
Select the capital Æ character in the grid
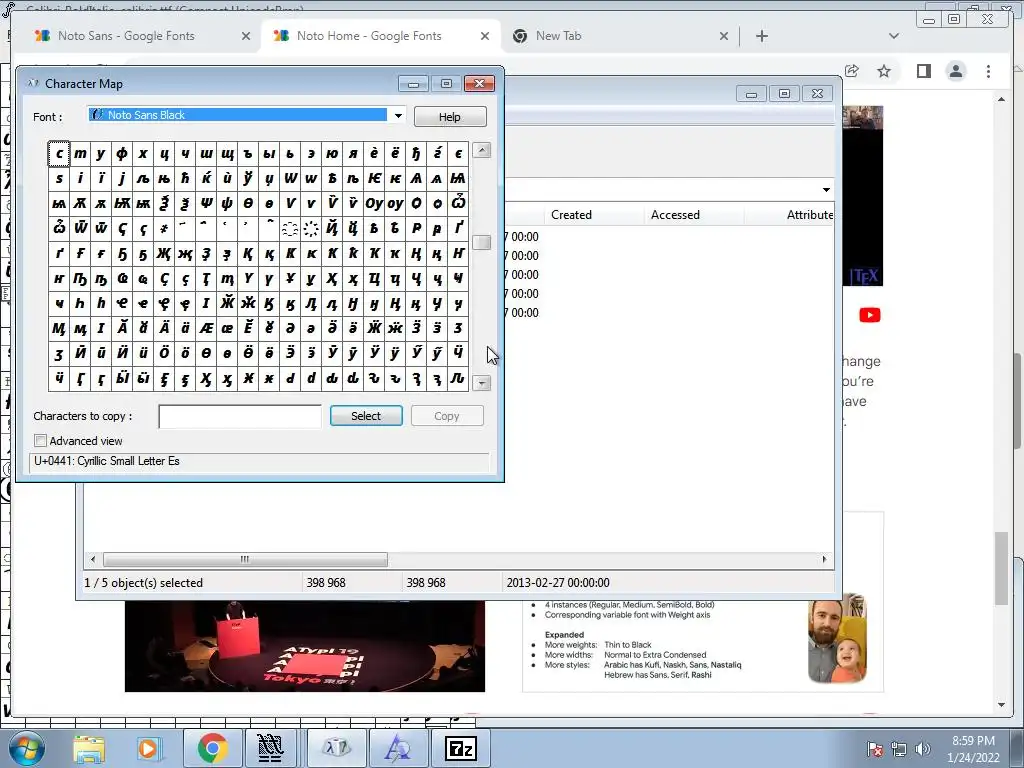206,328
